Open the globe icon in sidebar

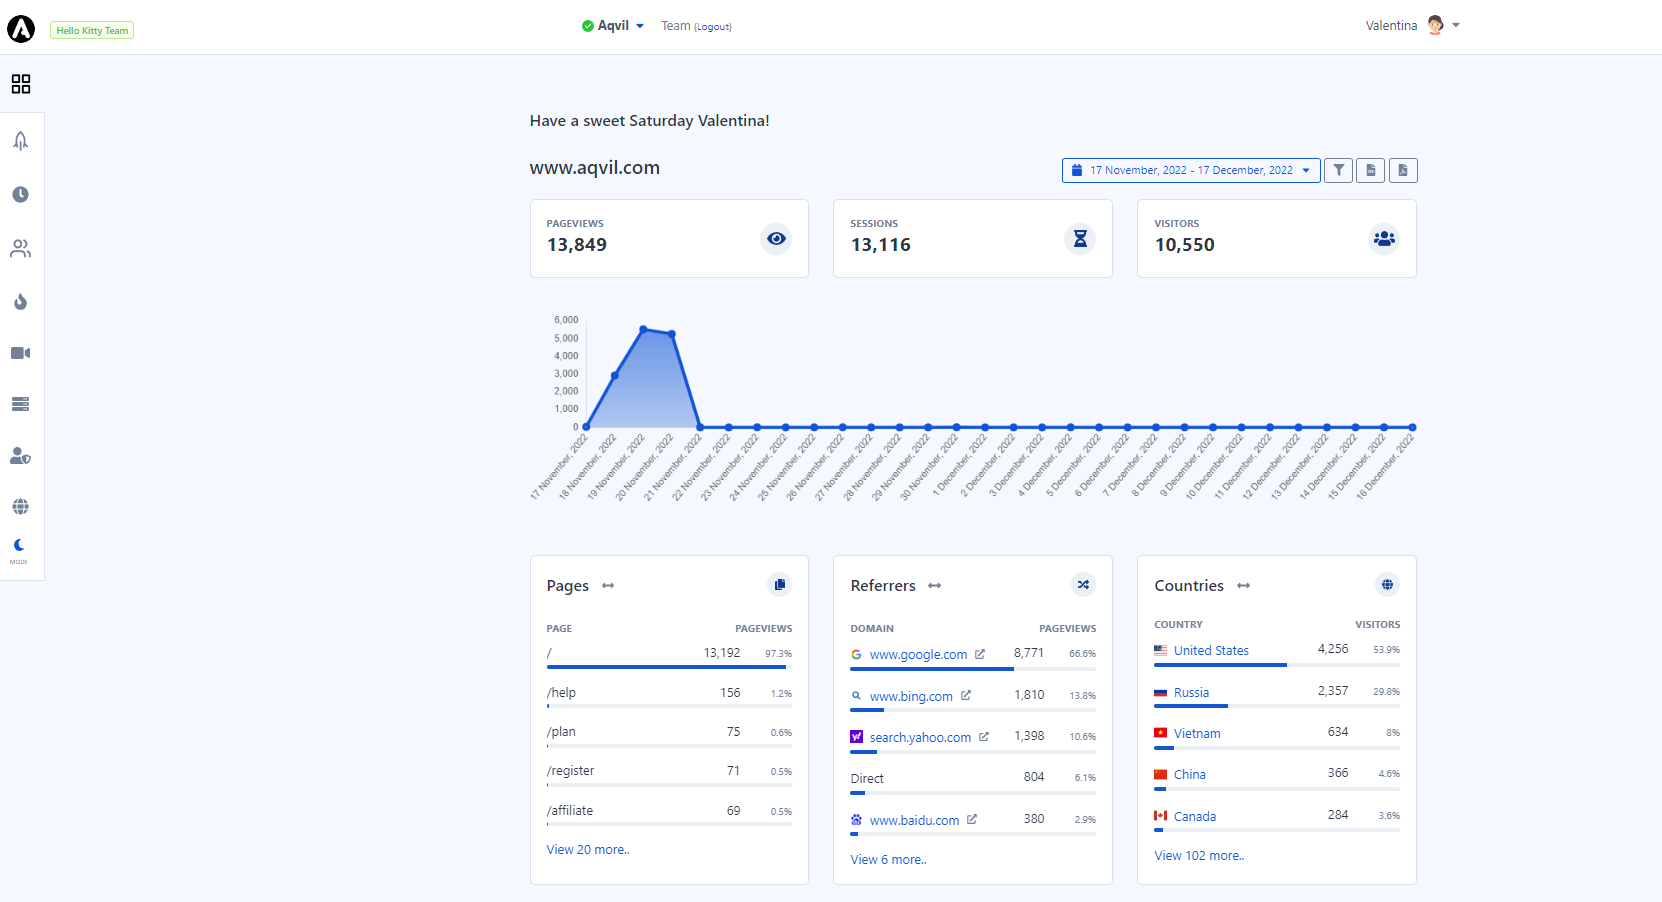[20, 507]
